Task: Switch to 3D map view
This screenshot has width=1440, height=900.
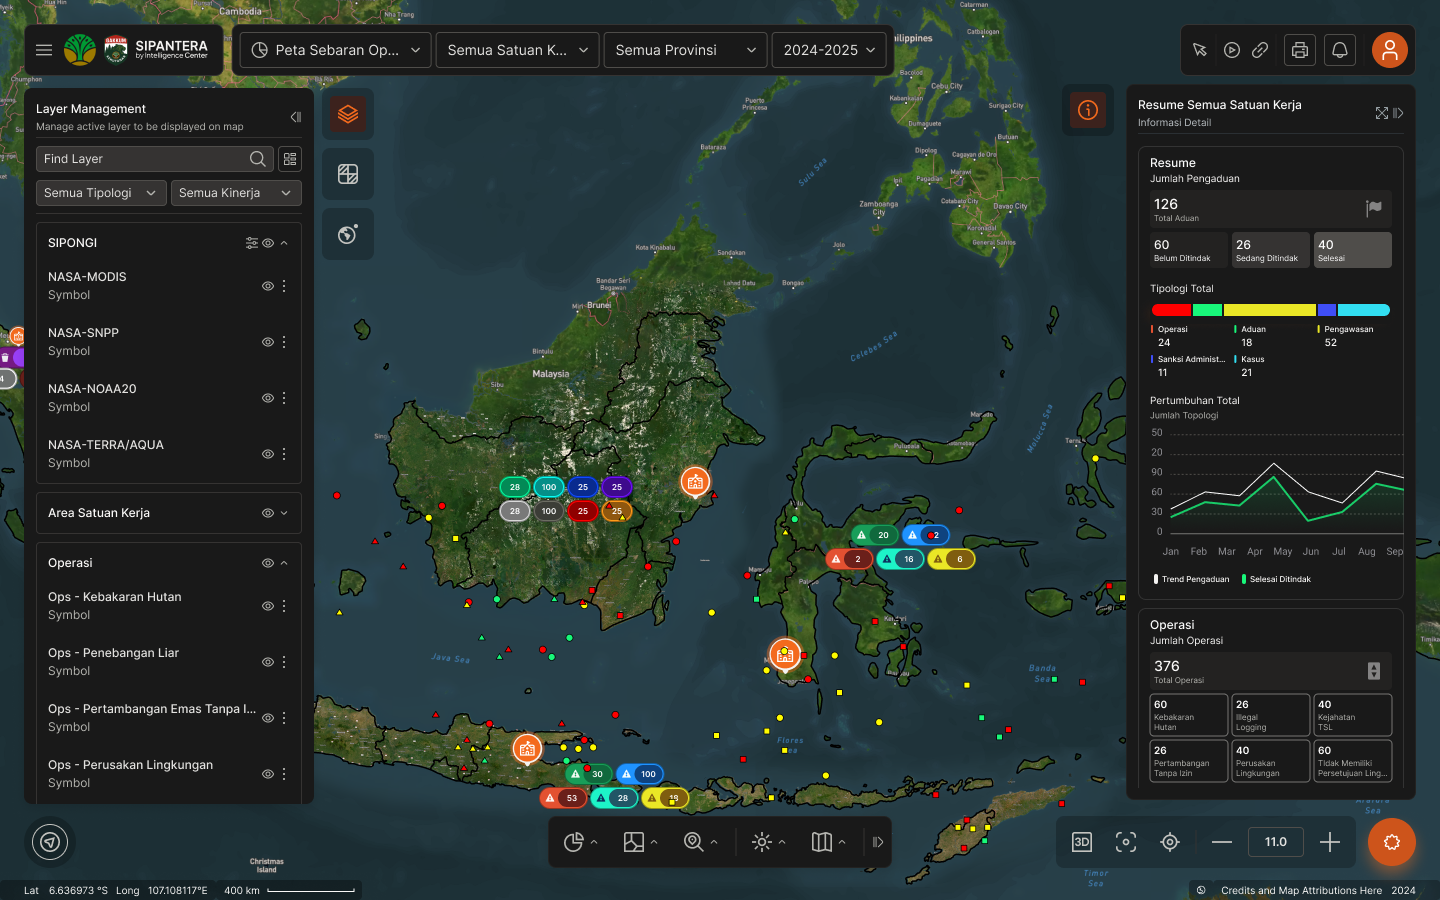Action: pyautogui.click(x=1082, y=842)
